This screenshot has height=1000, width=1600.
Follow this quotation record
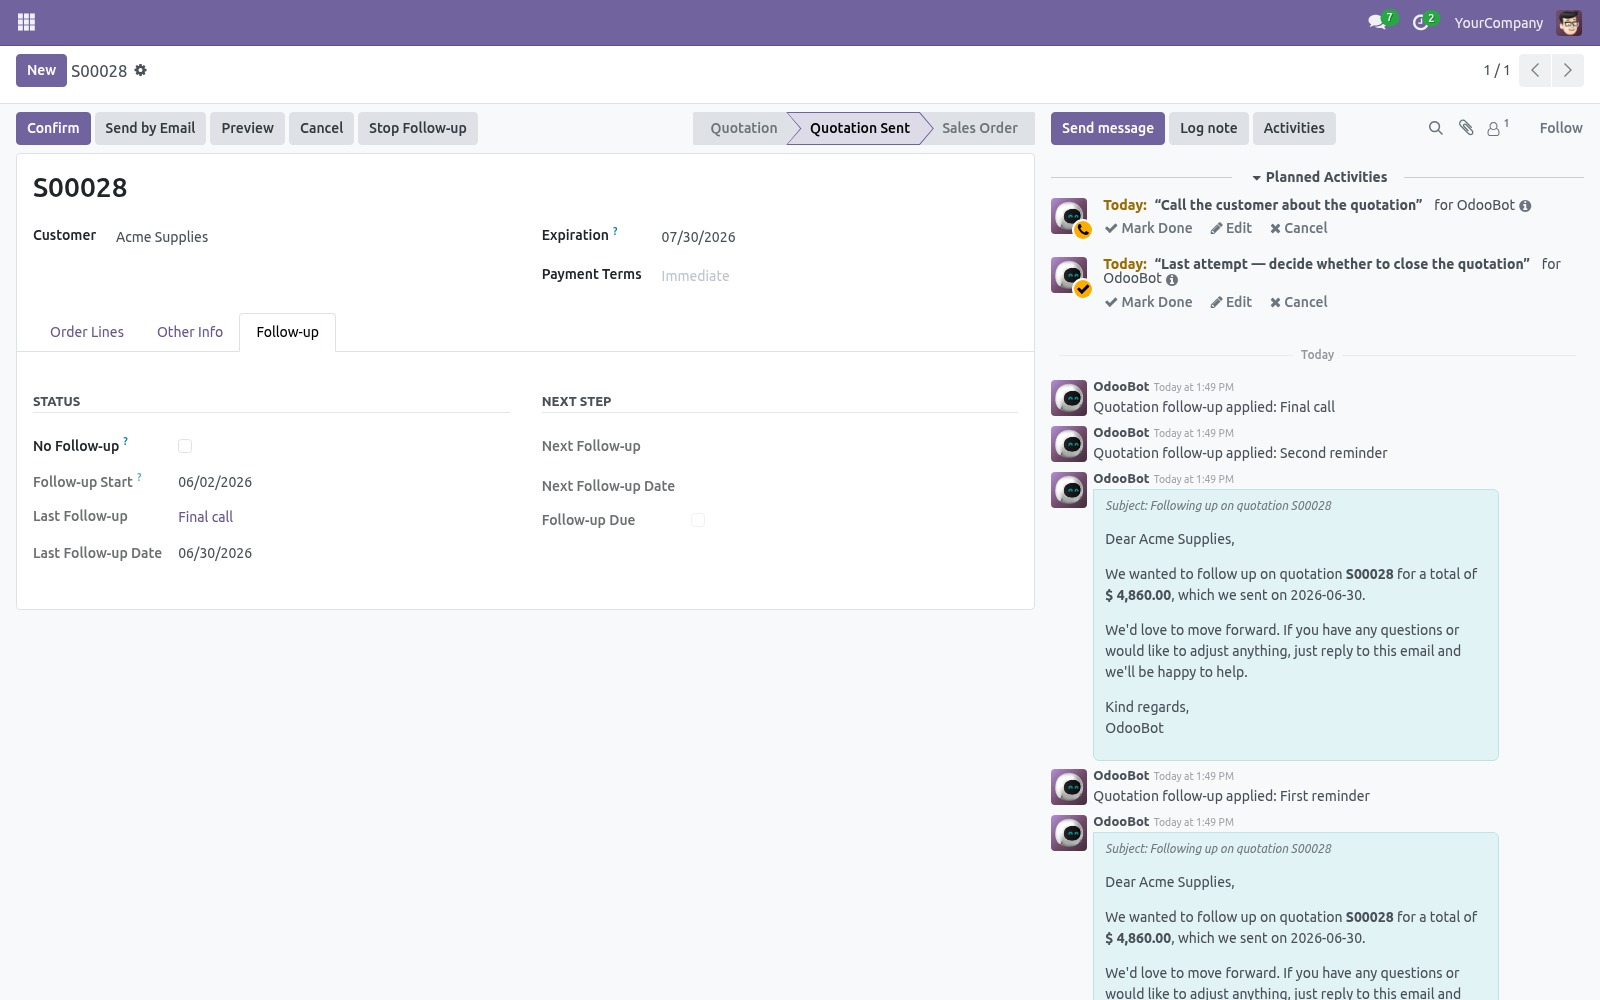1561,128
